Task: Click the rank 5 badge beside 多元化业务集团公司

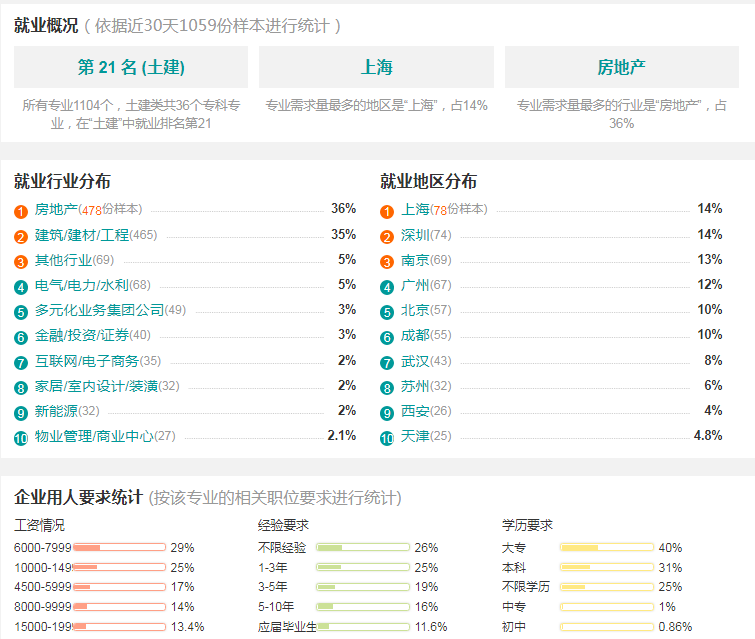Action: pos(21,313)
